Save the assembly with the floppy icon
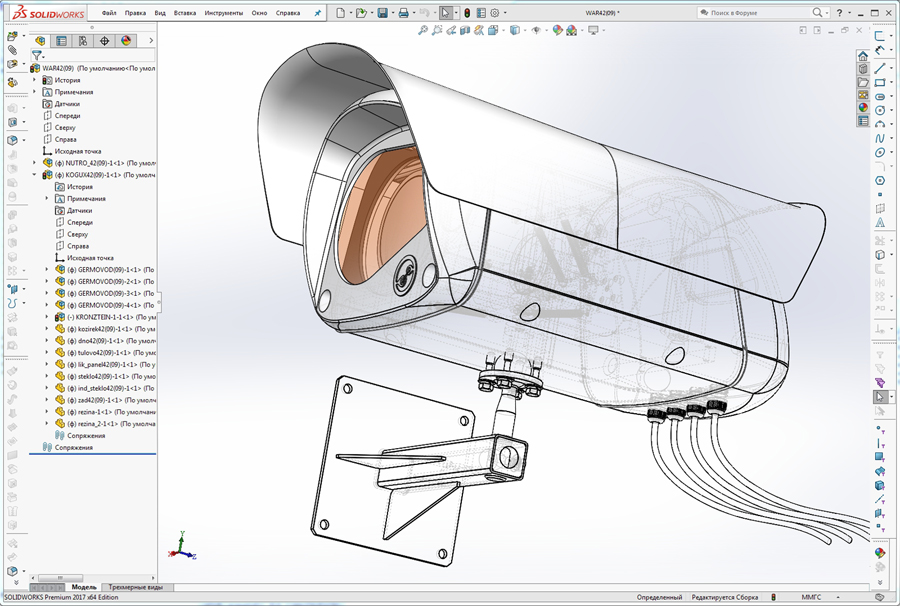900x606 pixels. (382, 13)
